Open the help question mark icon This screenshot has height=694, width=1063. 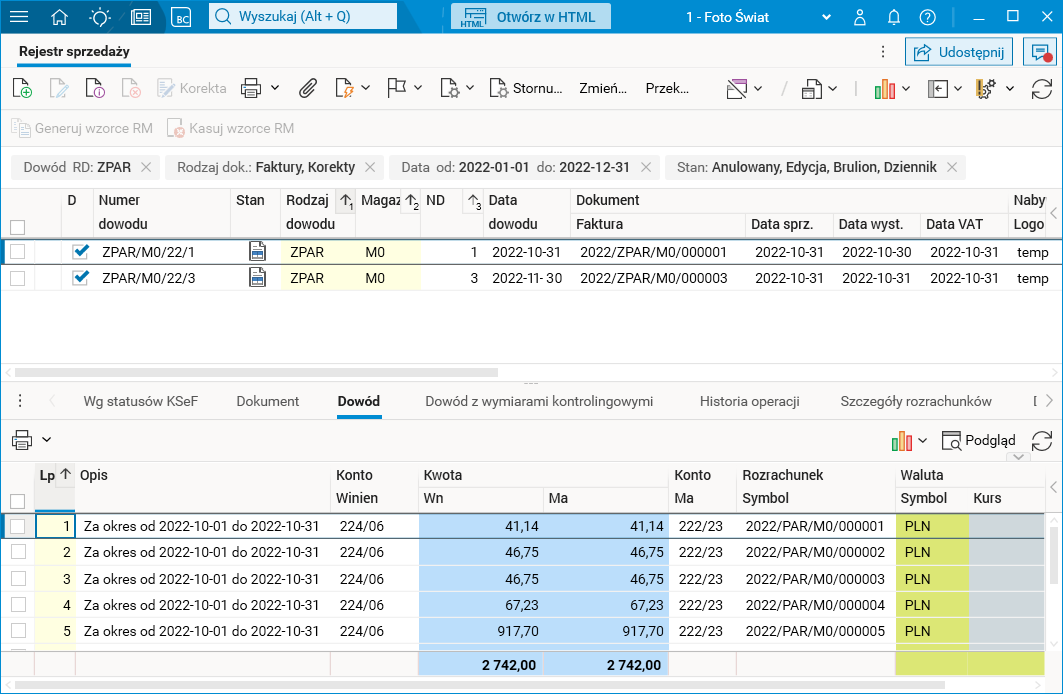pos(928,17)
